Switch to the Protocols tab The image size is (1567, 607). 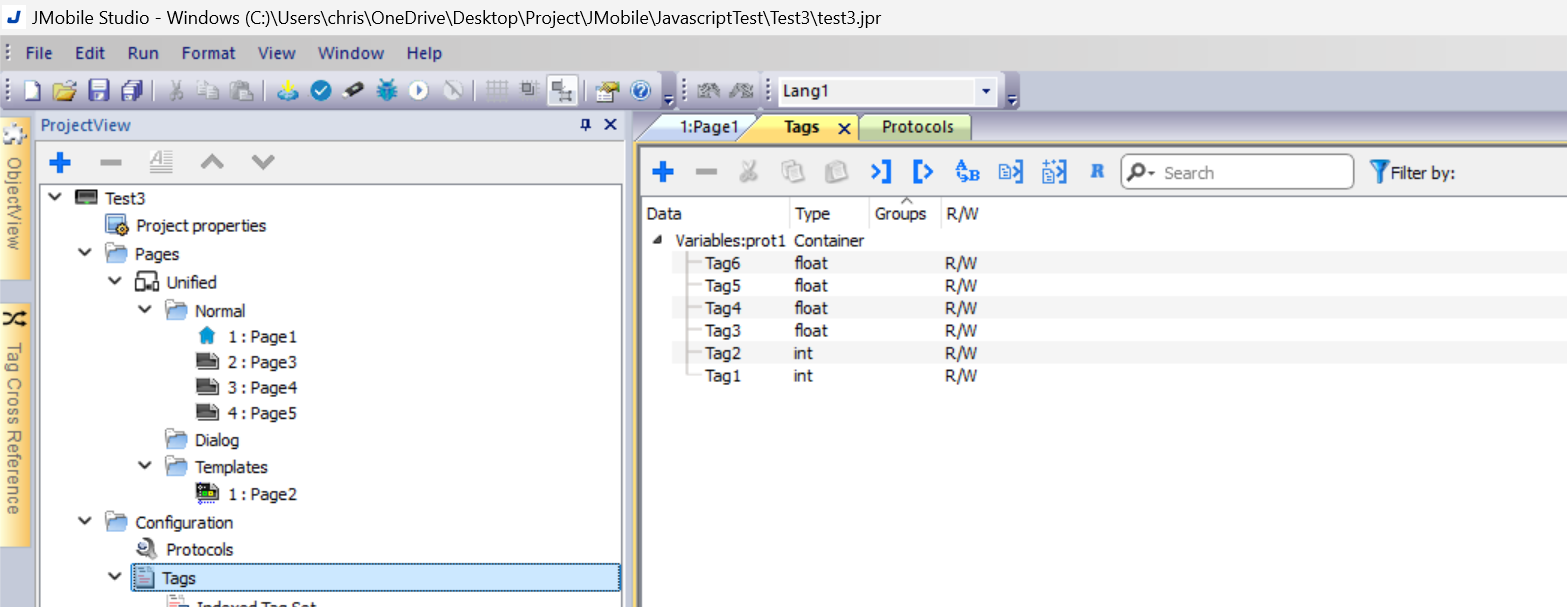917,127
